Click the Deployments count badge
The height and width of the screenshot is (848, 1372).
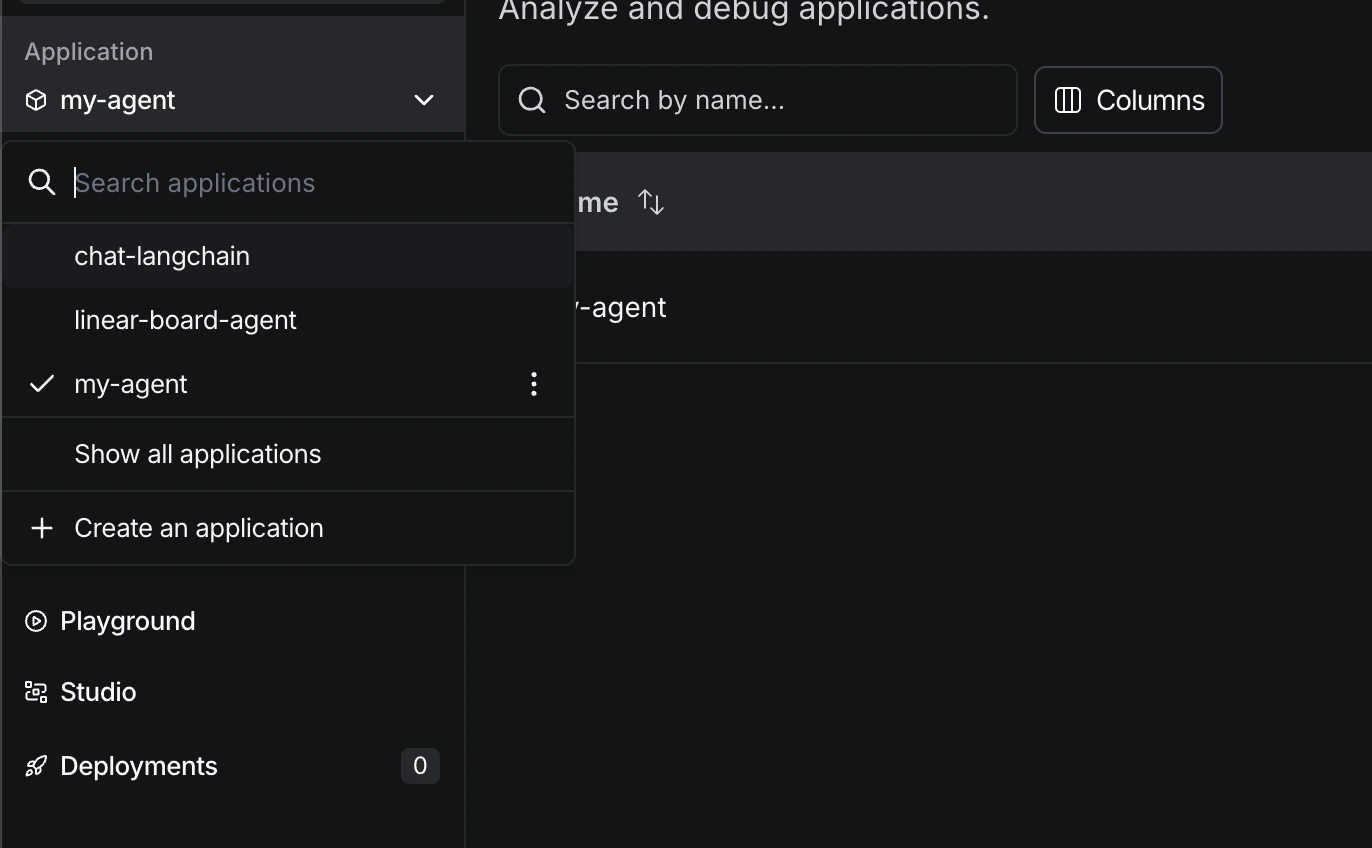[420, 765]
